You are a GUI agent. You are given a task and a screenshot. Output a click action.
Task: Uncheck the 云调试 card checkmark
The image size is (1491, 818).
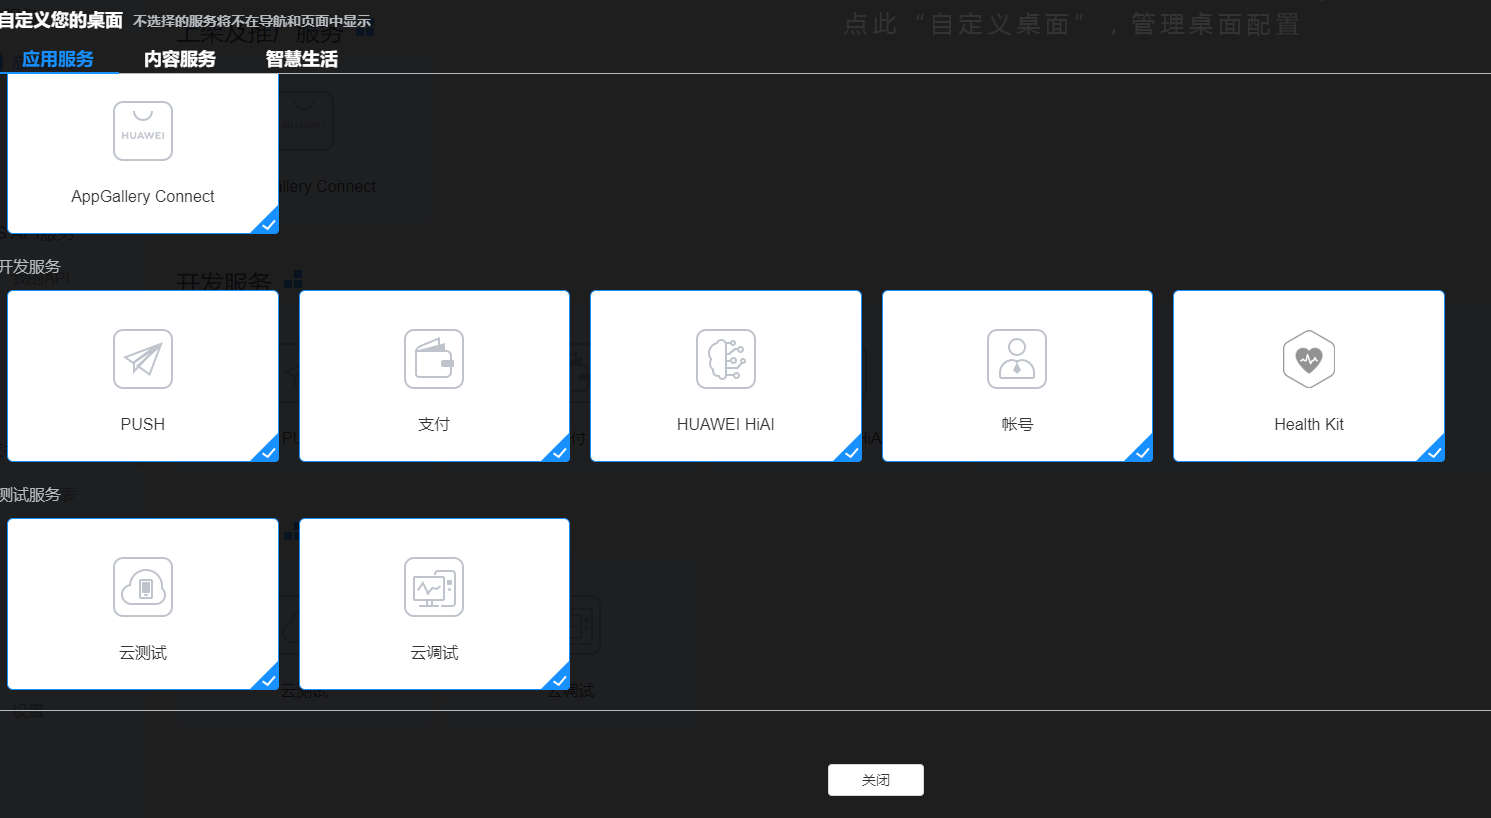[x=558, y=679]
